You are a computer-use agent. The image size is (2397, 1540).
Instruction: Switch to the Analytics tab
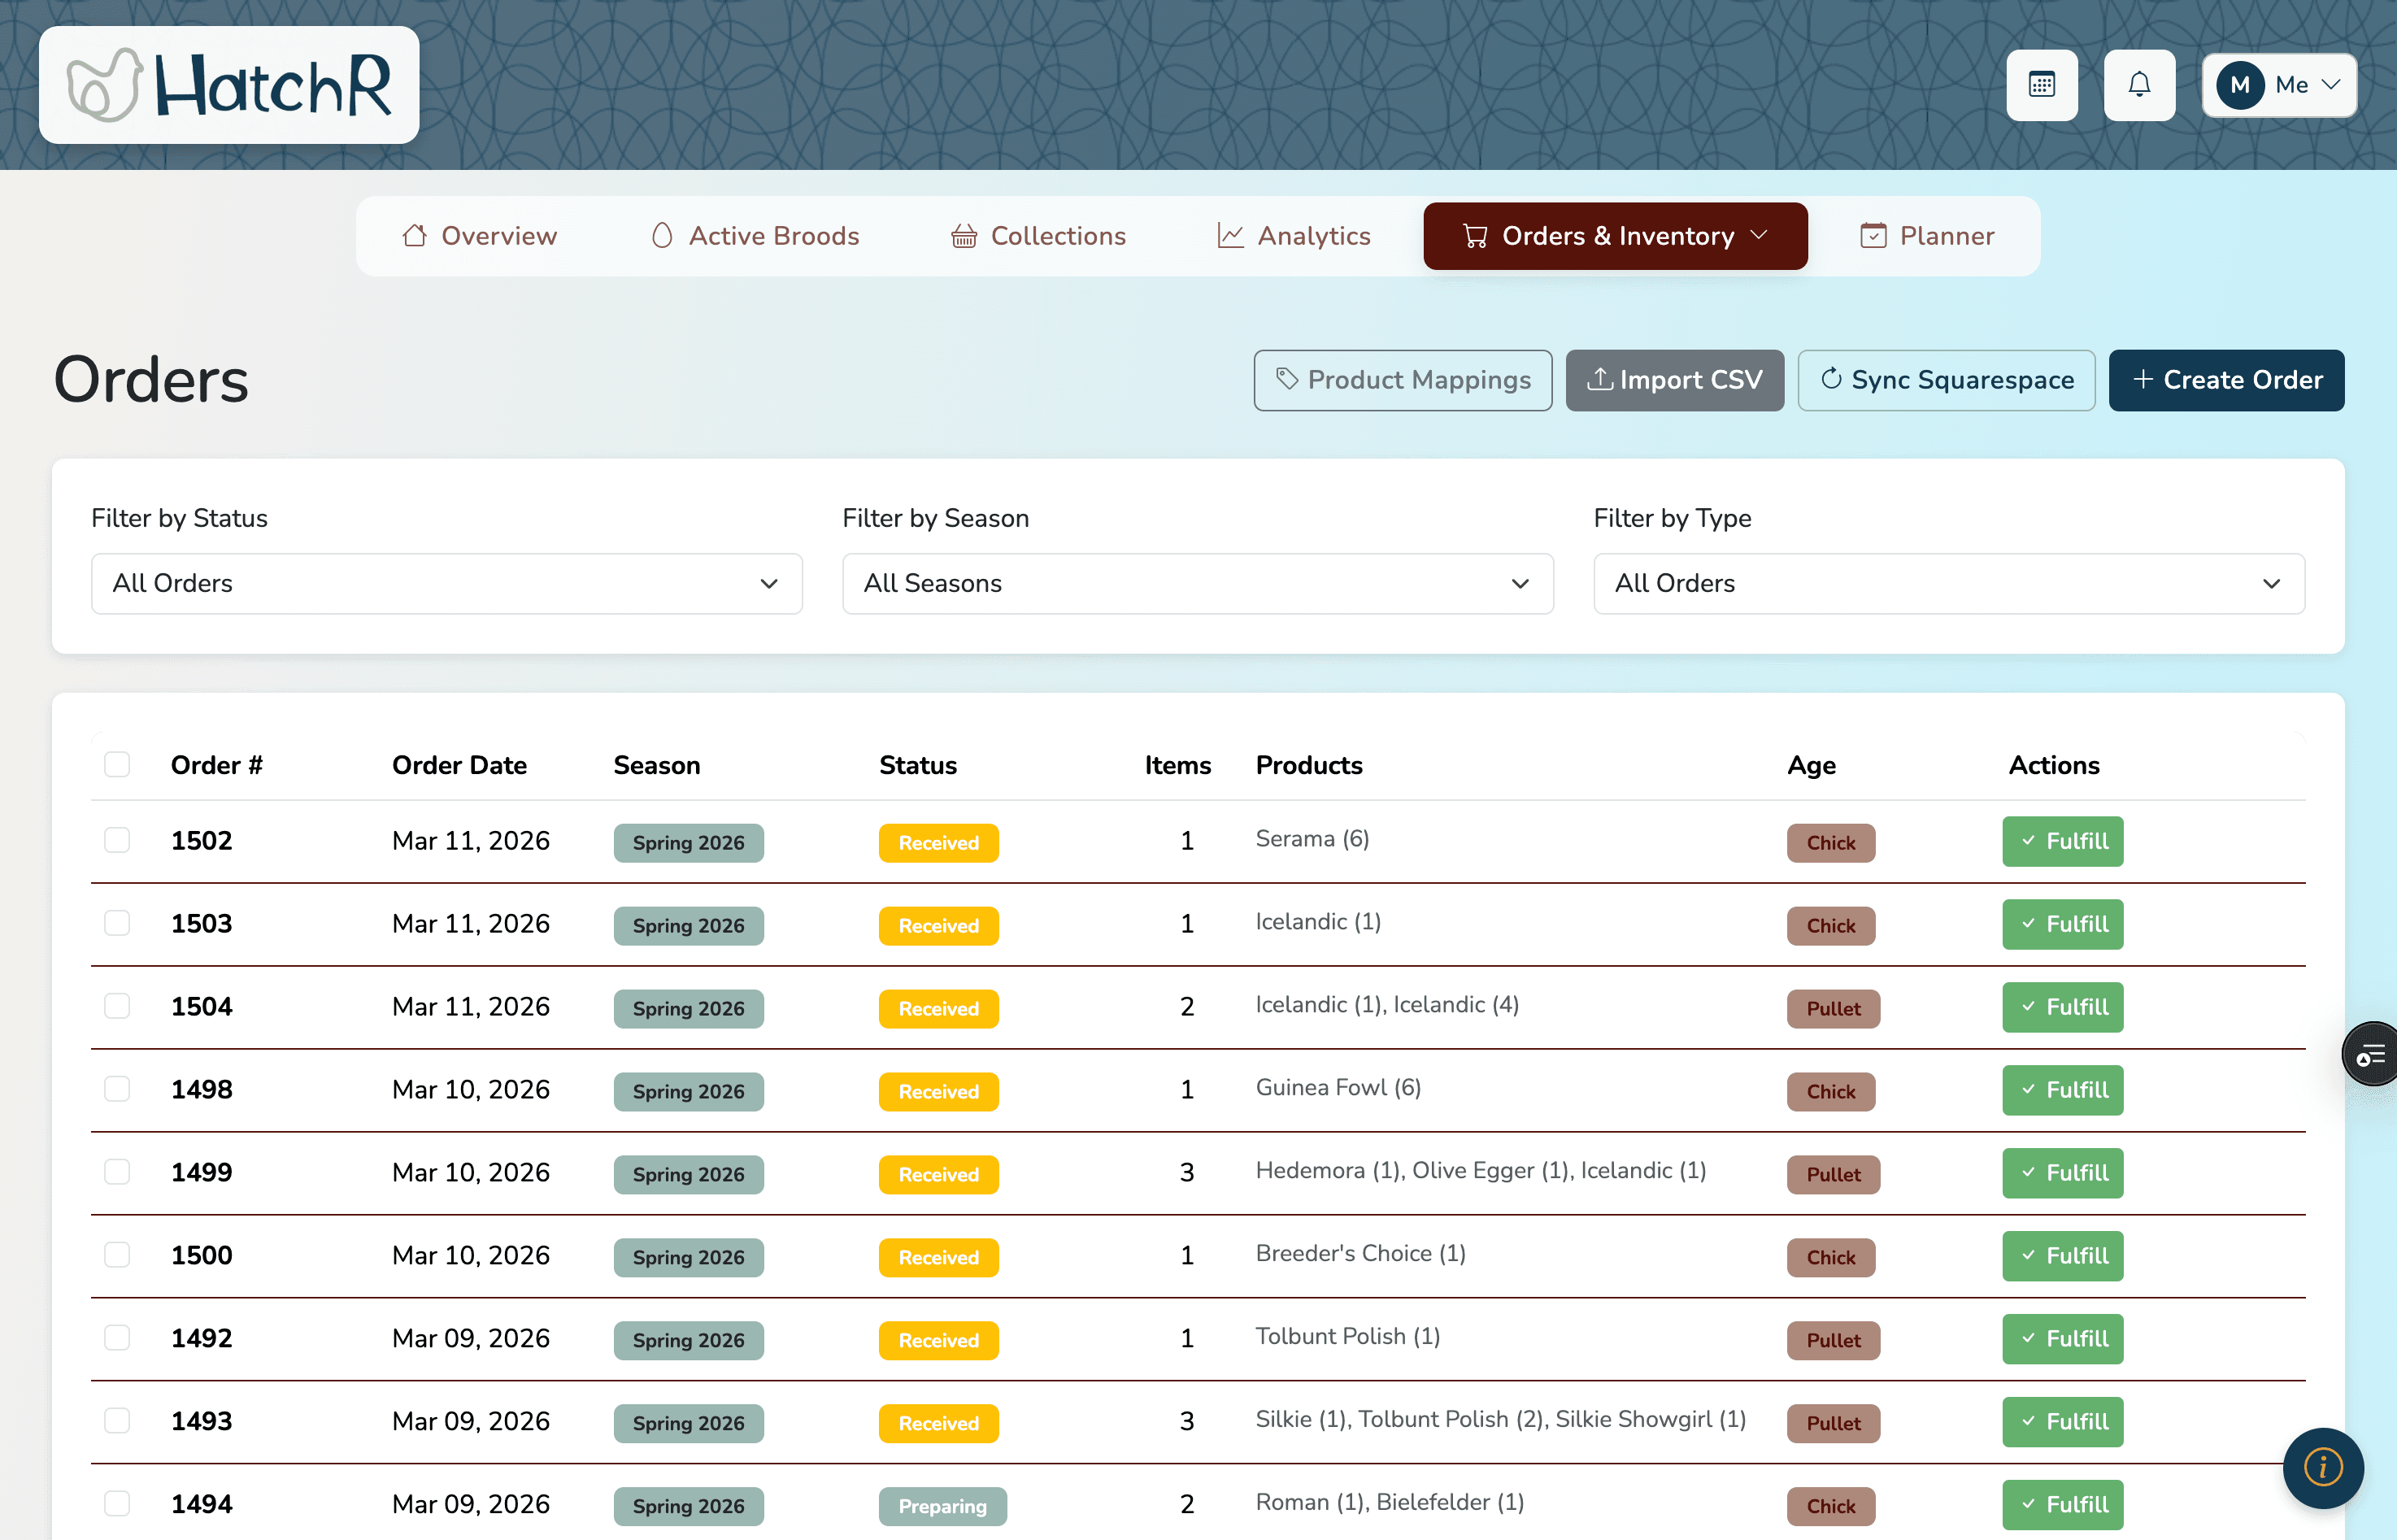pos(1295,236)
